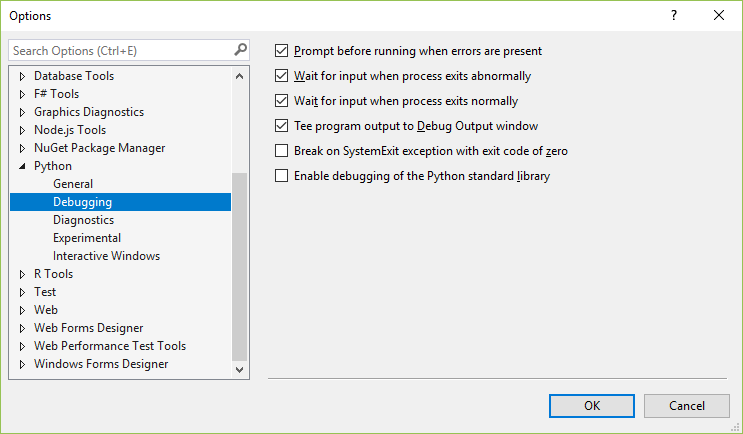Select General under Python

pyautogui.click(x=73, y=184)
